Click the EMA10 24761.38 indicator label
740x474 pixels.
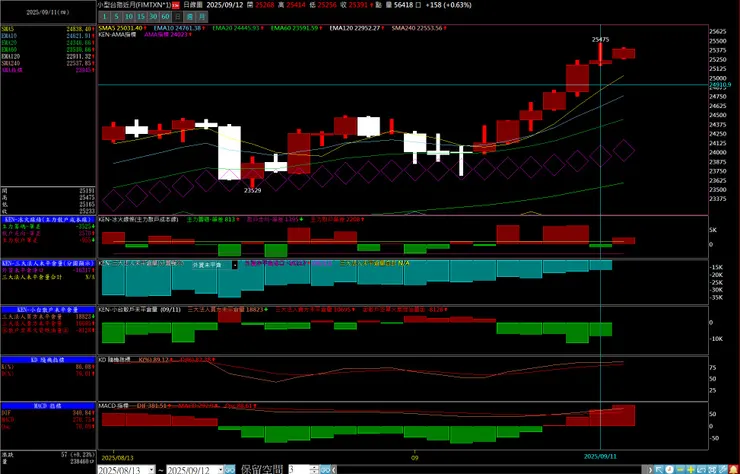[178, 28]
